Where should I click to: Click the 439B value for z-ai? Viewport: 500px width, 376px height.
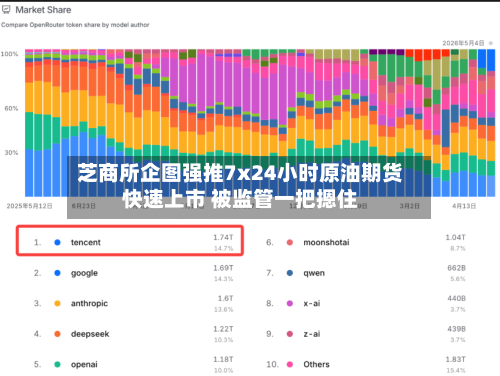pos(457,329)
